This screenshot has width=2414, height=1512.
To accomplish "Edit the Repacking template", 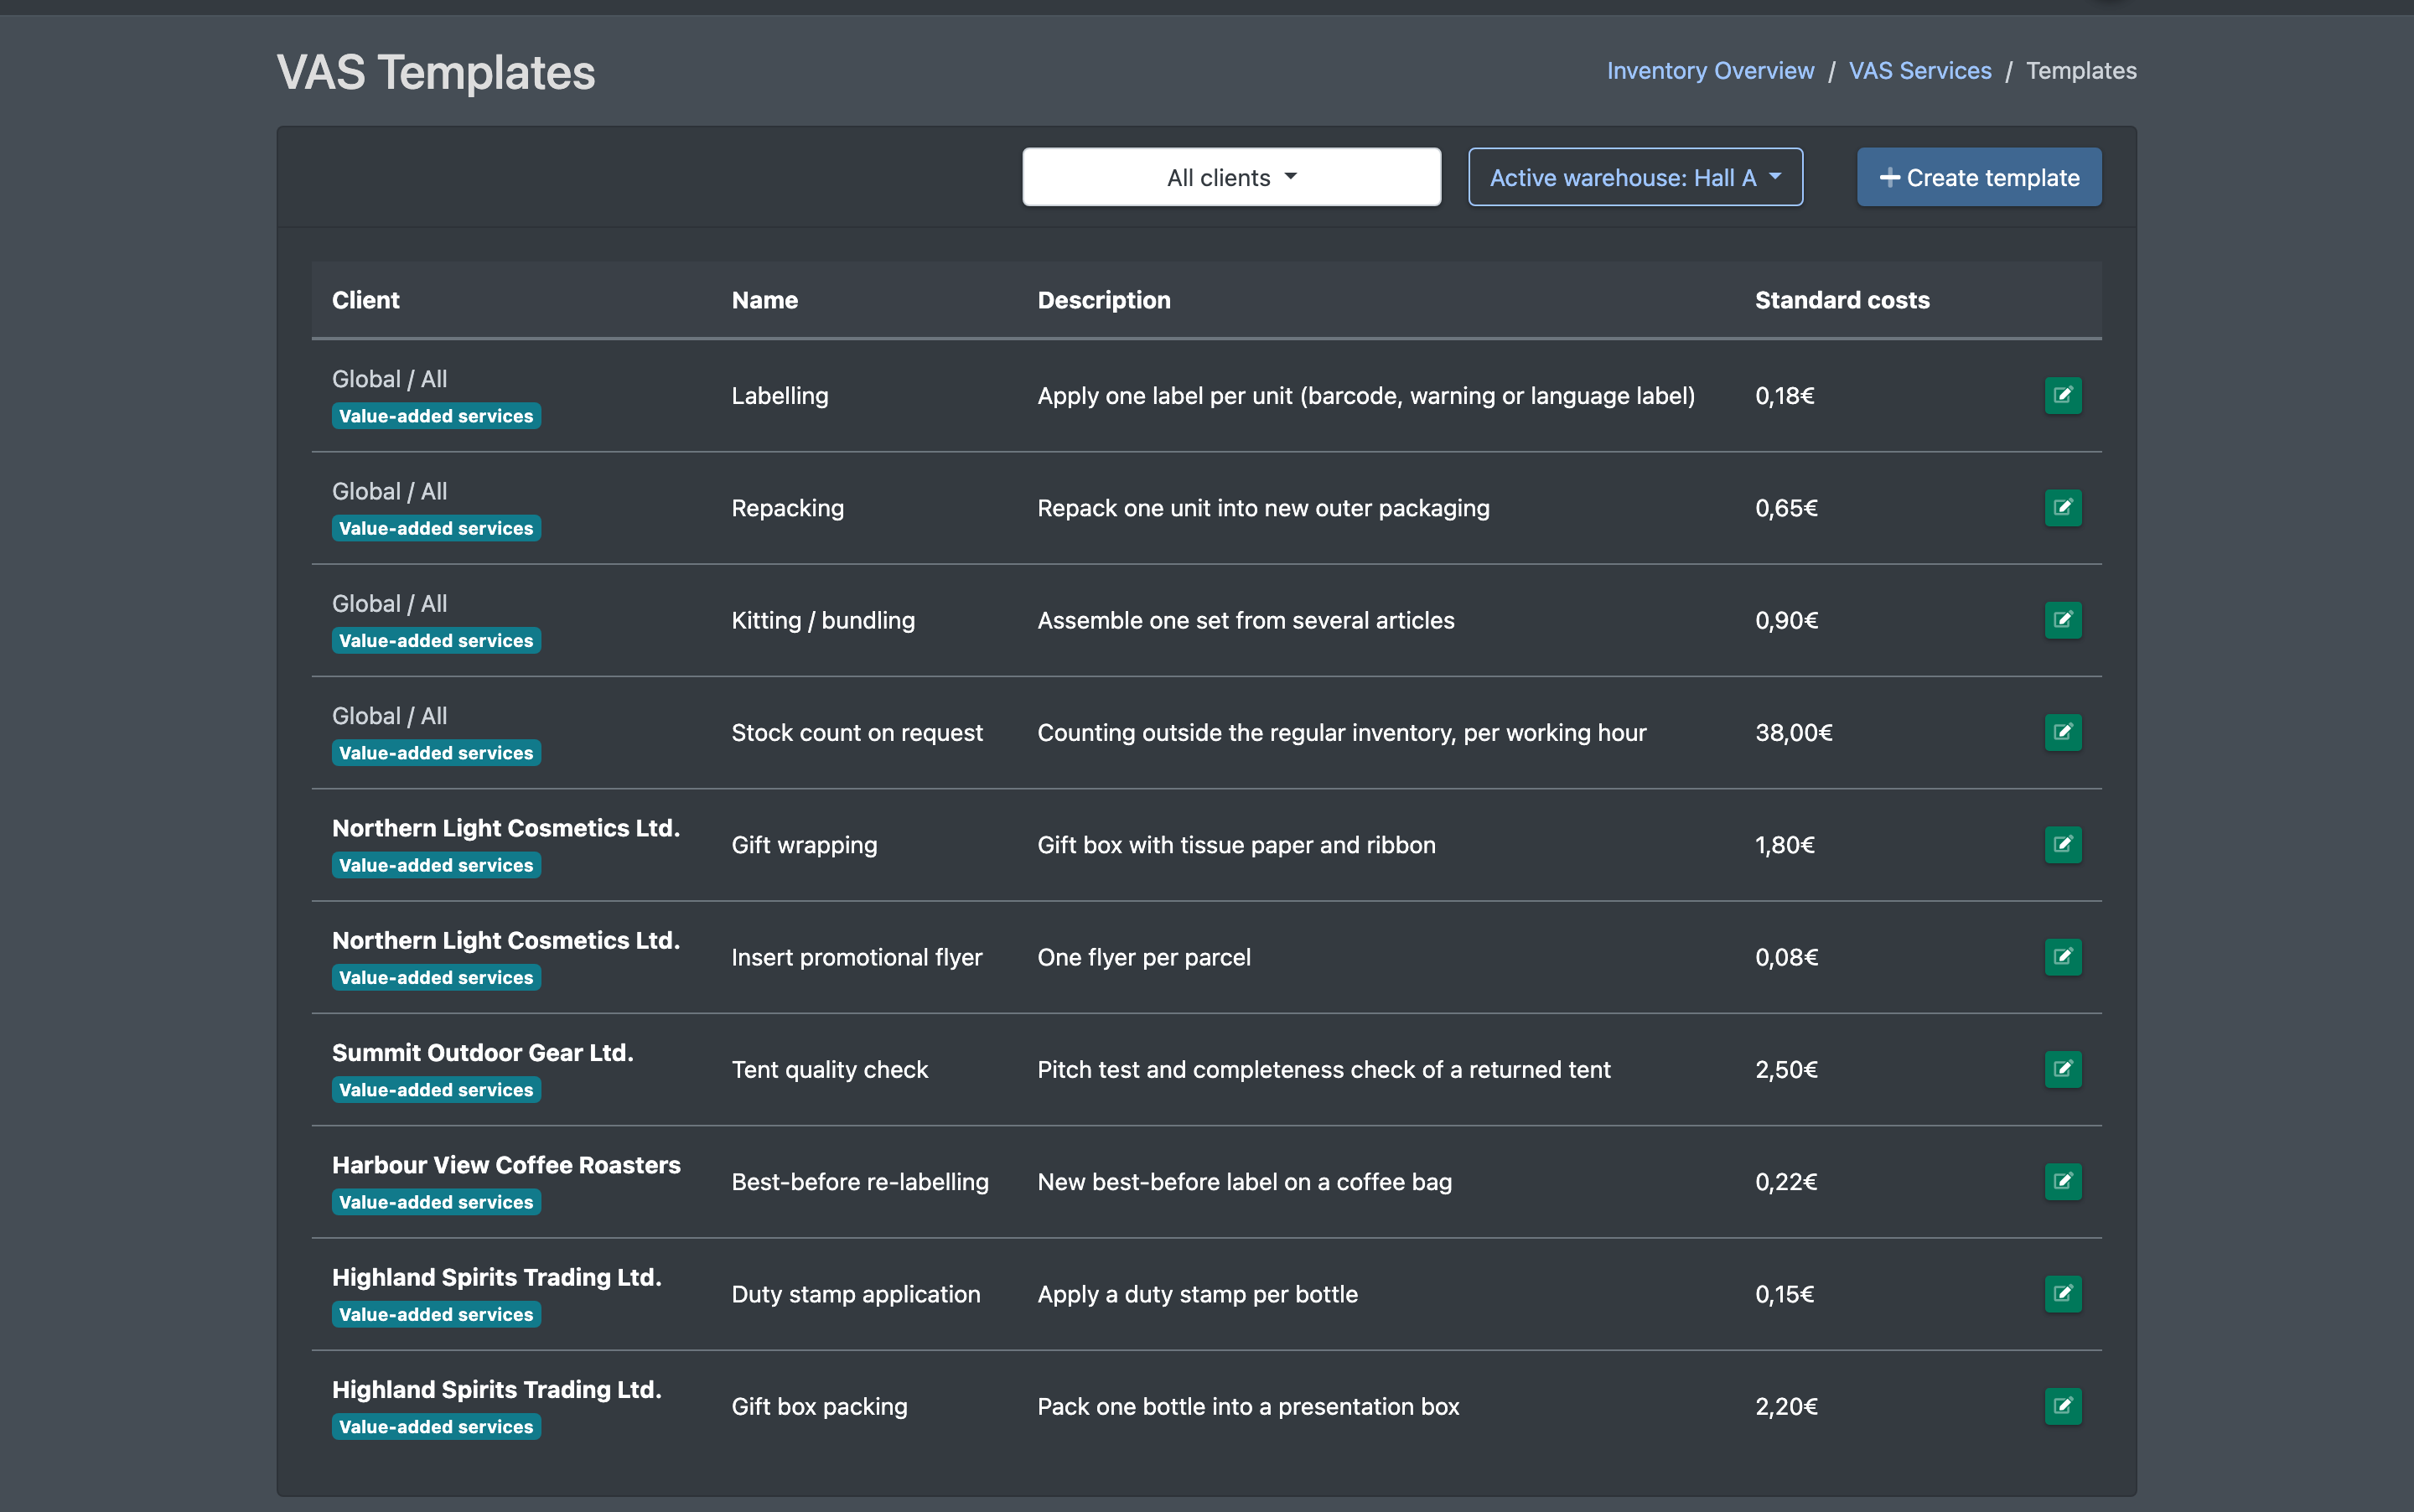I will [x=2062, y=508].
